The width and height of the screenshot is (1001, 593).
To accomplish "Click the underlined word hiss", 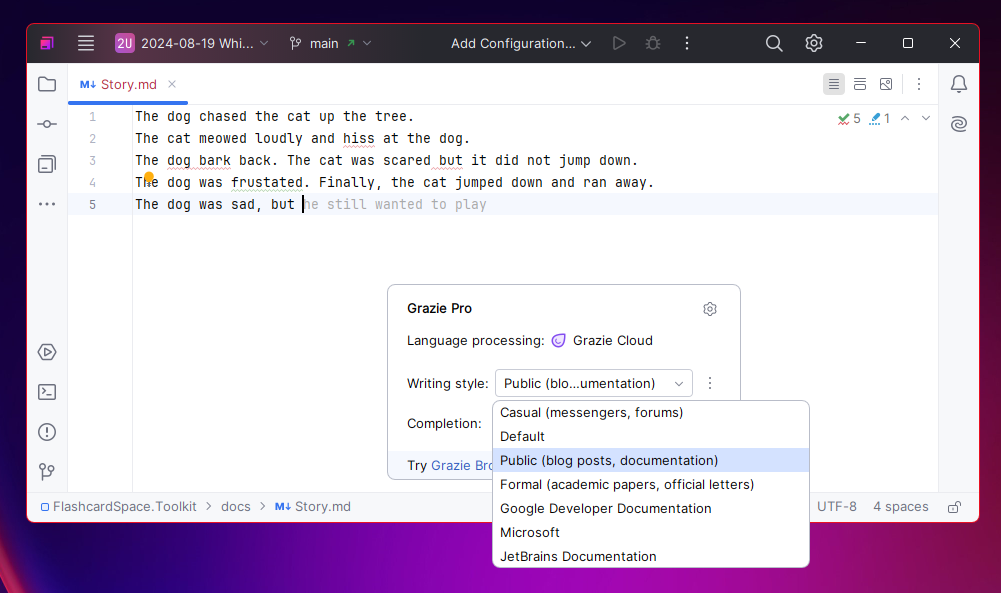I will pyautogui.click(x=359, y=139).
